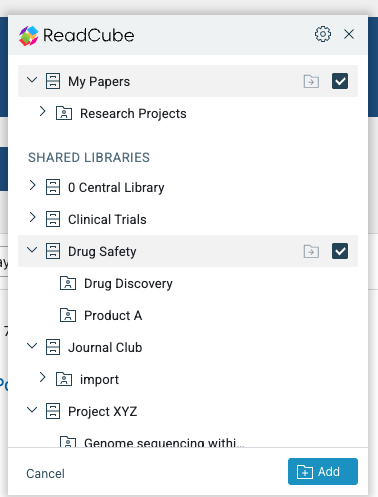The height and width of the screenshot is (497, 378).
Task: Click move-to-folder icon beside Drug Safety
Action: tap(311, 251)
